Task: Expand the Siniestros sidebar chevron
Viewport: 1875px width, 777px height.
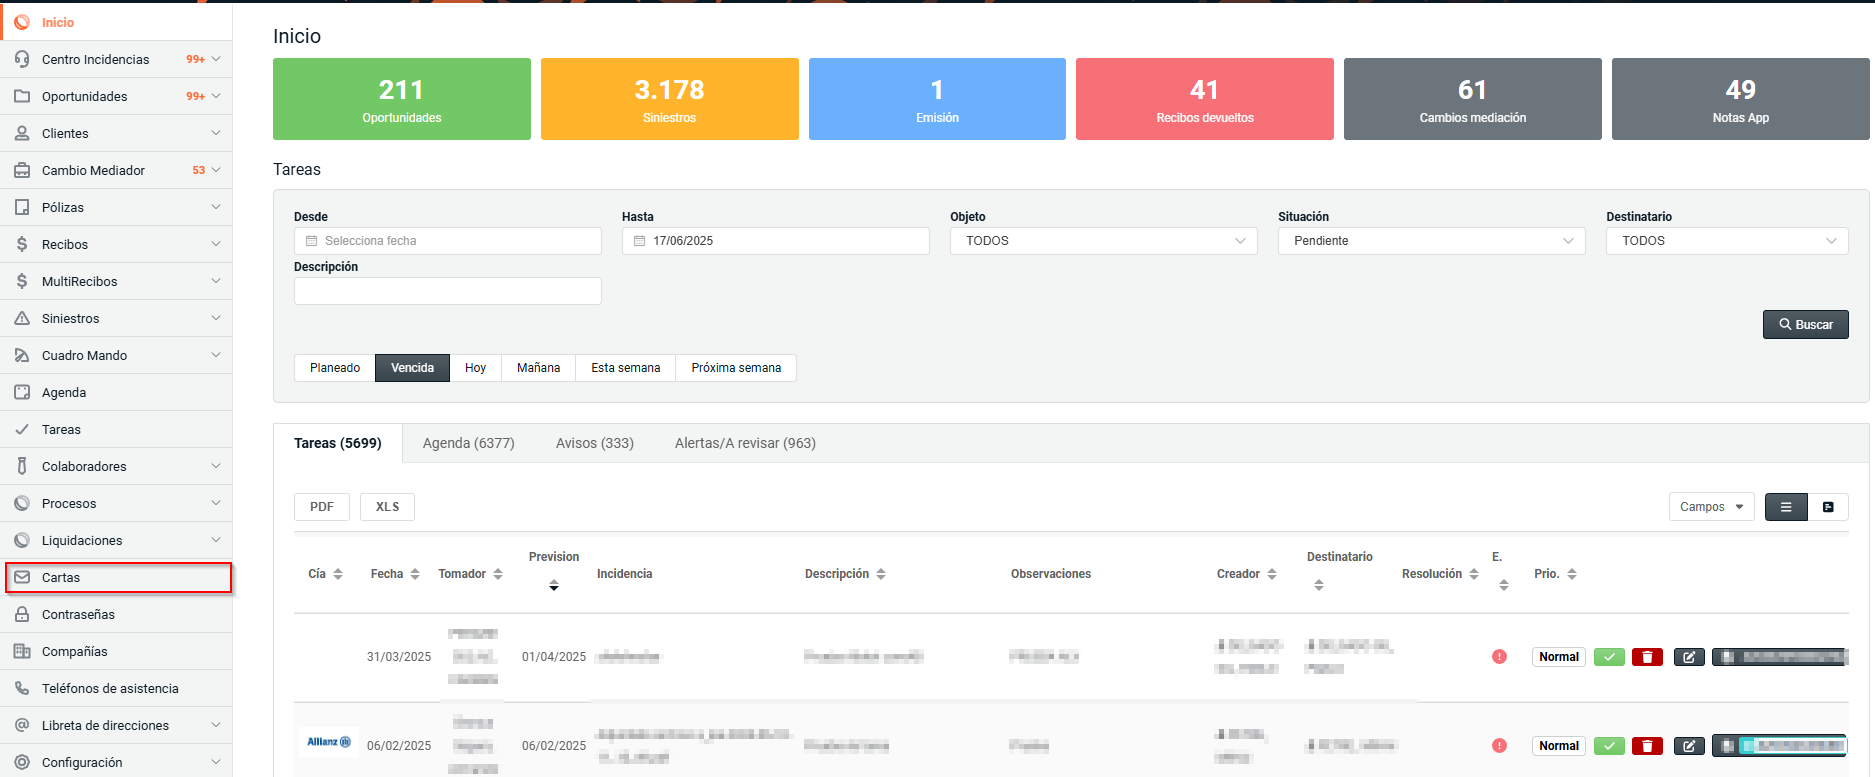Action: coord(216,318)
